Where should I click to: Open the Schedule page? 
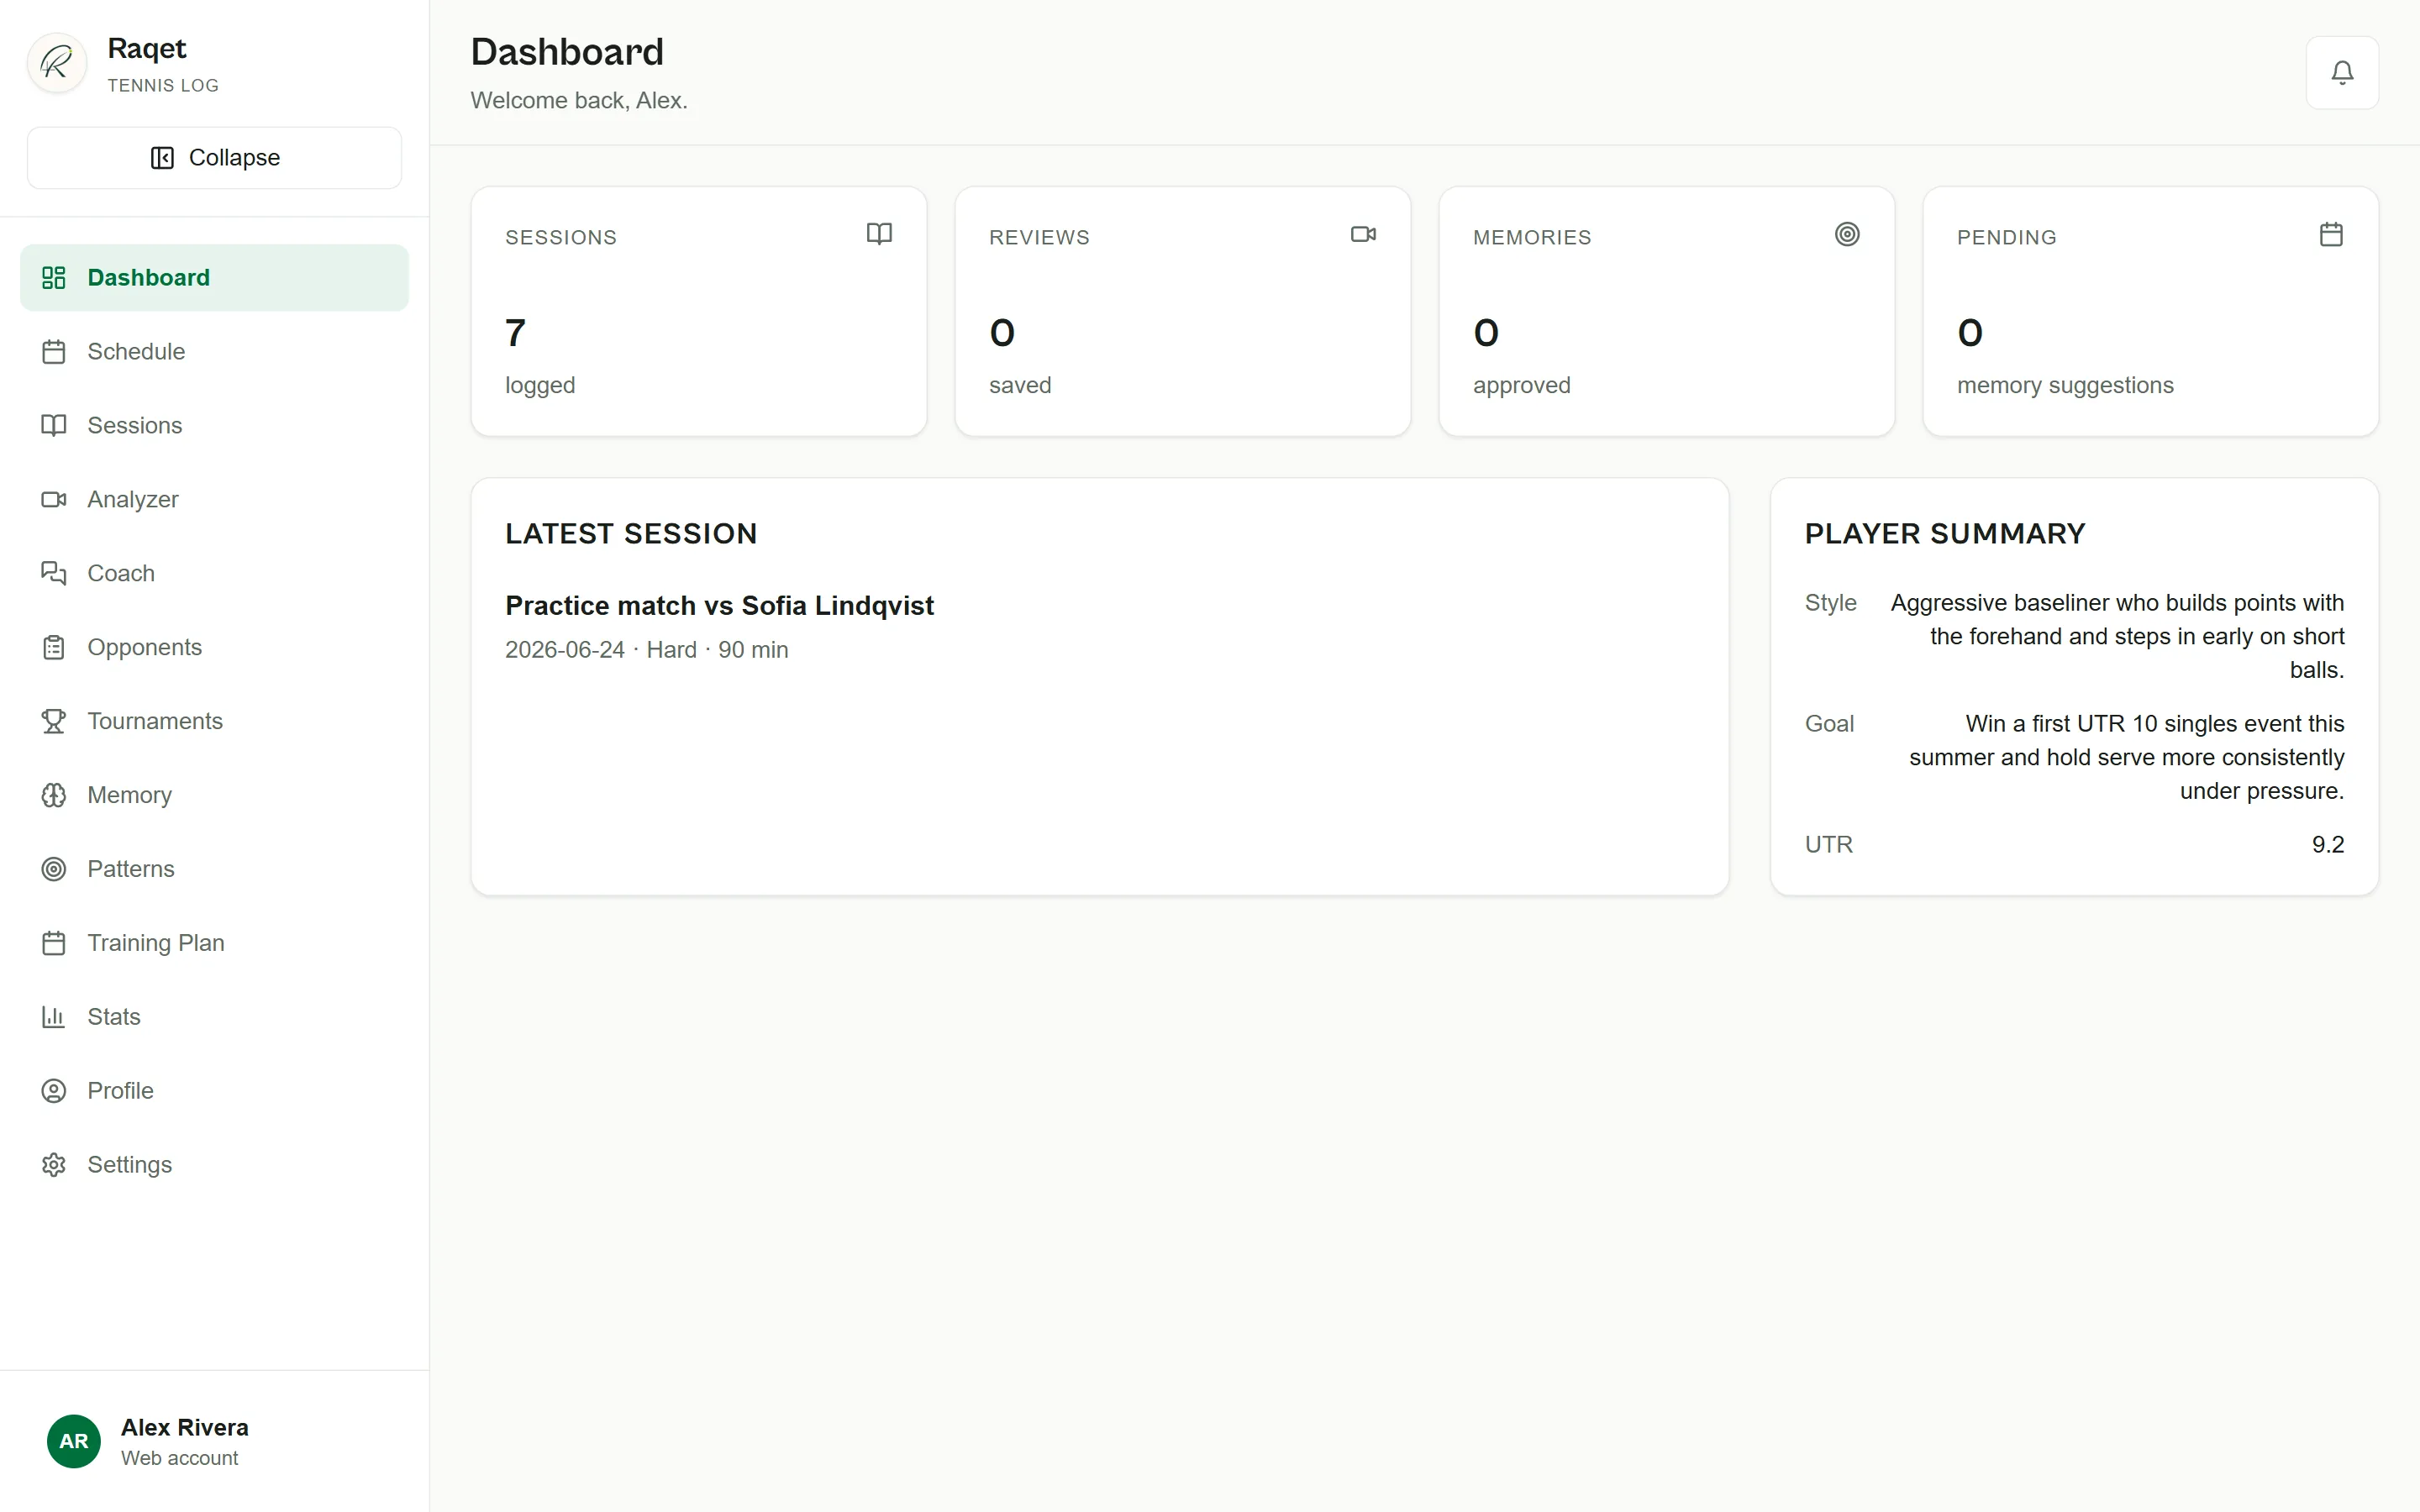click(x=214, y=352)
